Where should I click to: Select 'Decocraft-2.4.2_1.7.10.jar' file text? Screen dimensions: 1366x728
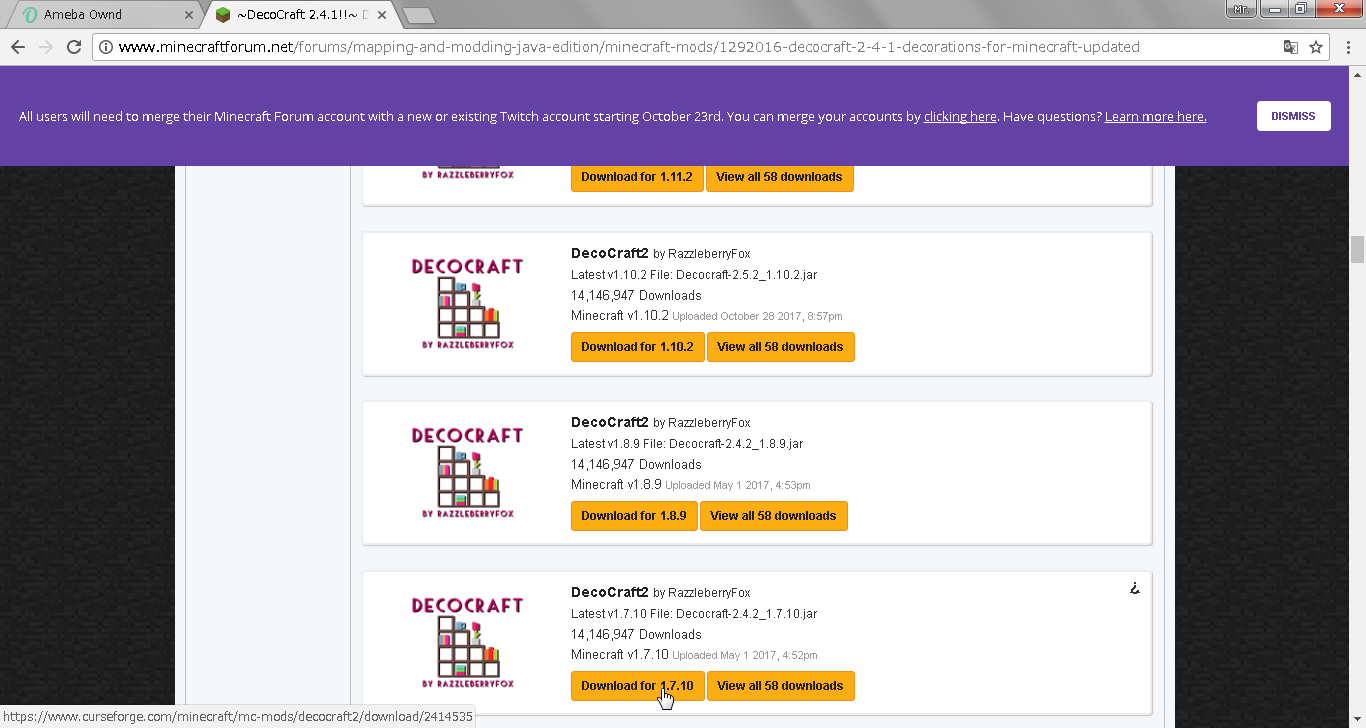point(747,614)
